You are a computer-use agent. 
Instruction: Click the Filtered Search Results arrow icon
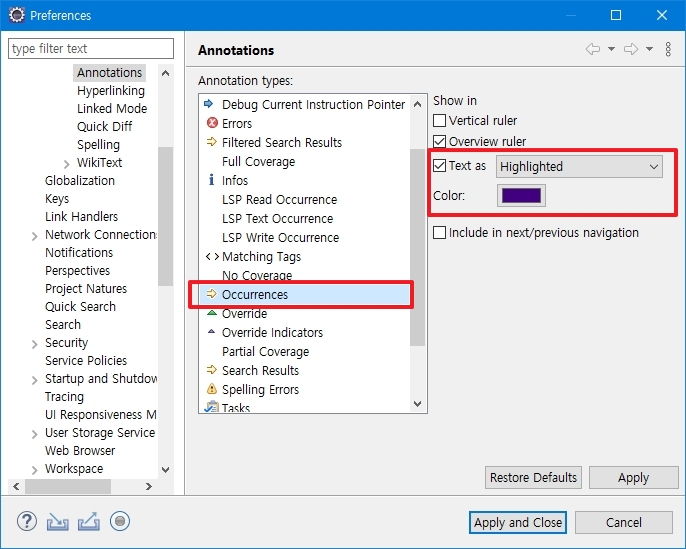click(x=212, y=142)
